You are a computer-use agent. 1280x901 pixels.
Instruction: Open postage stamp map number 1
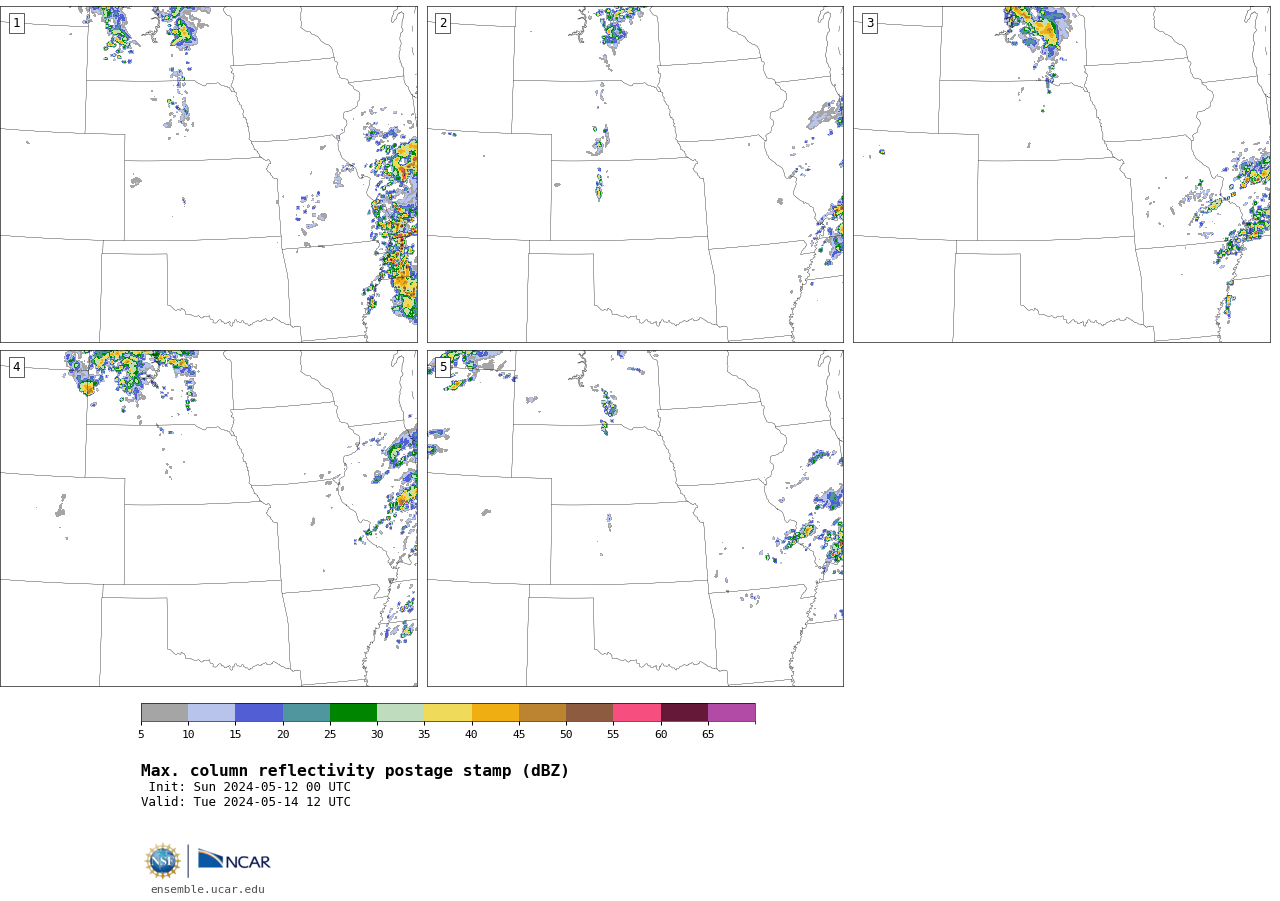(x=208, y=174)
